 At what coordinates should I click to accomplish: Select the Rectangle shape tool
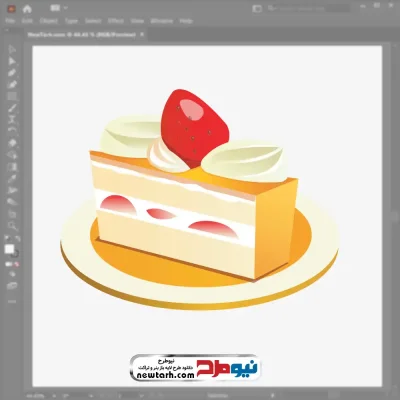click(x=12, y=97)
